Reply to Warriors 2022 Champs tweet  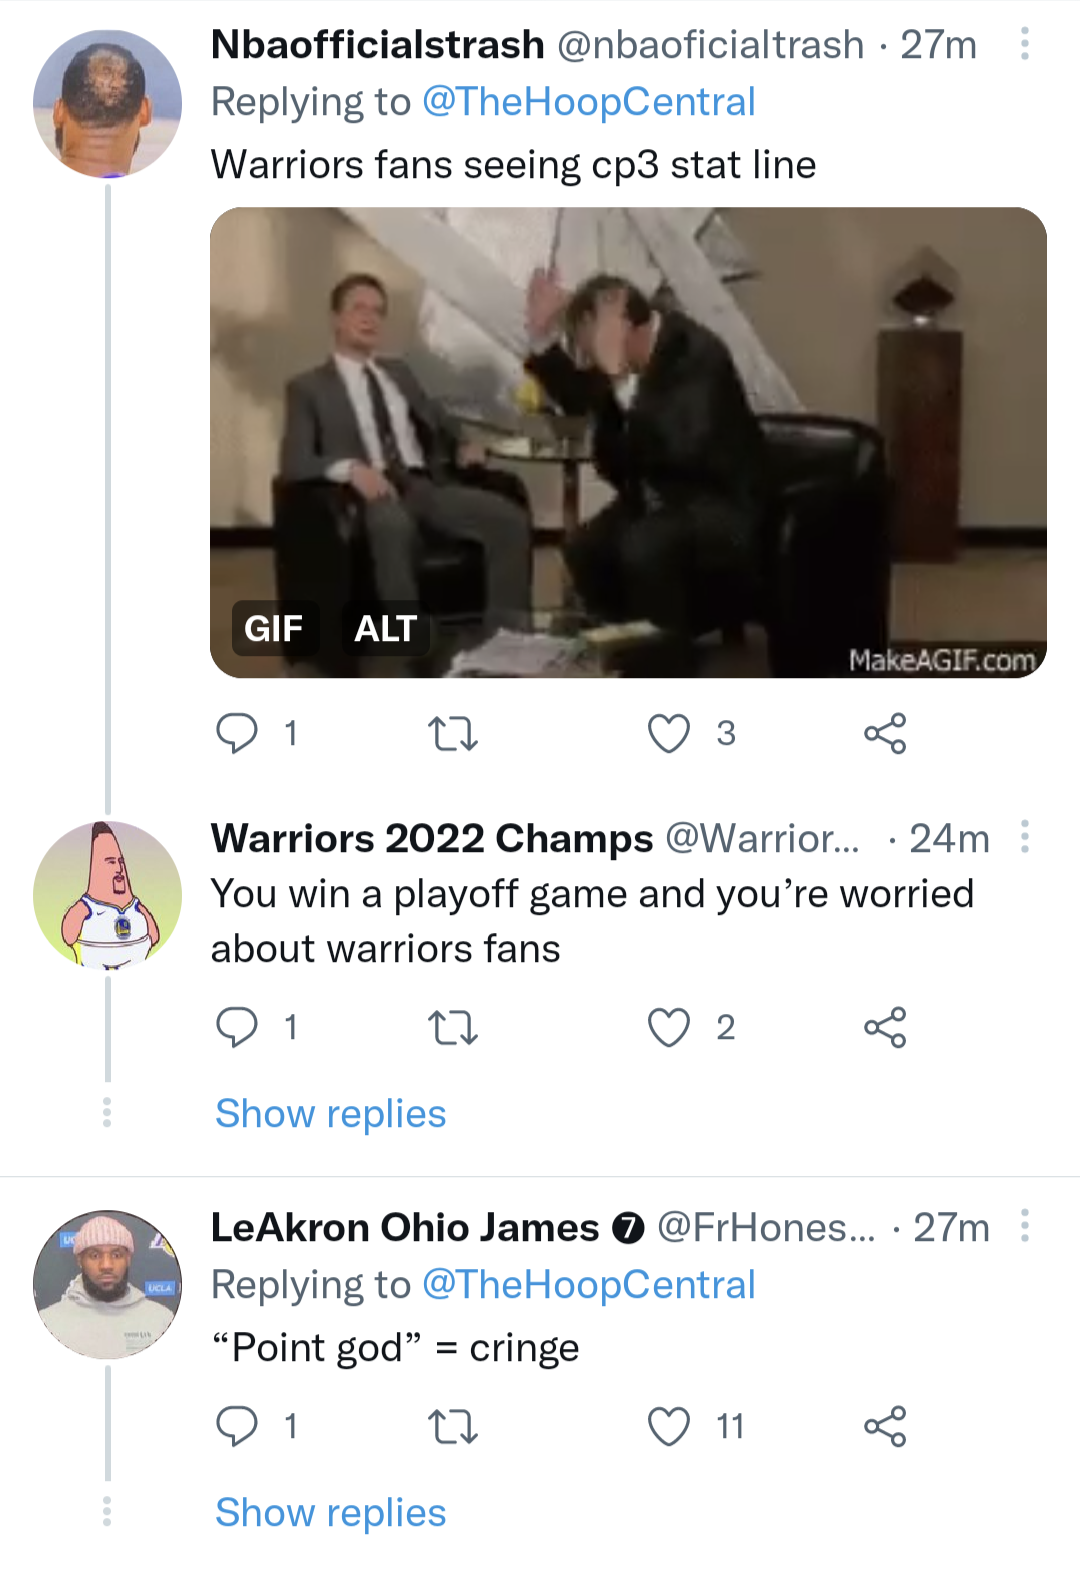coord(237,1027)
